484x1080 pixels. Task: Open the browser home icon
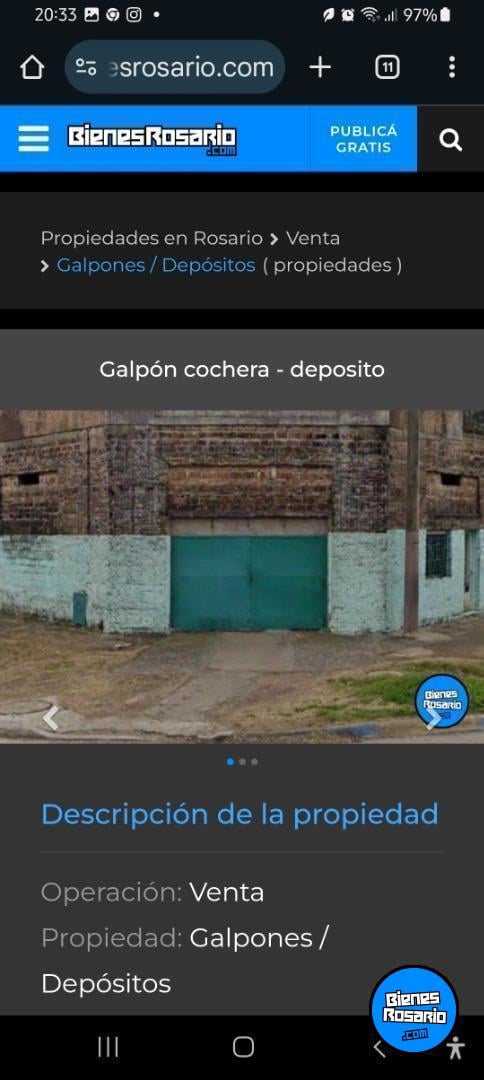click(x=32, y=68)
